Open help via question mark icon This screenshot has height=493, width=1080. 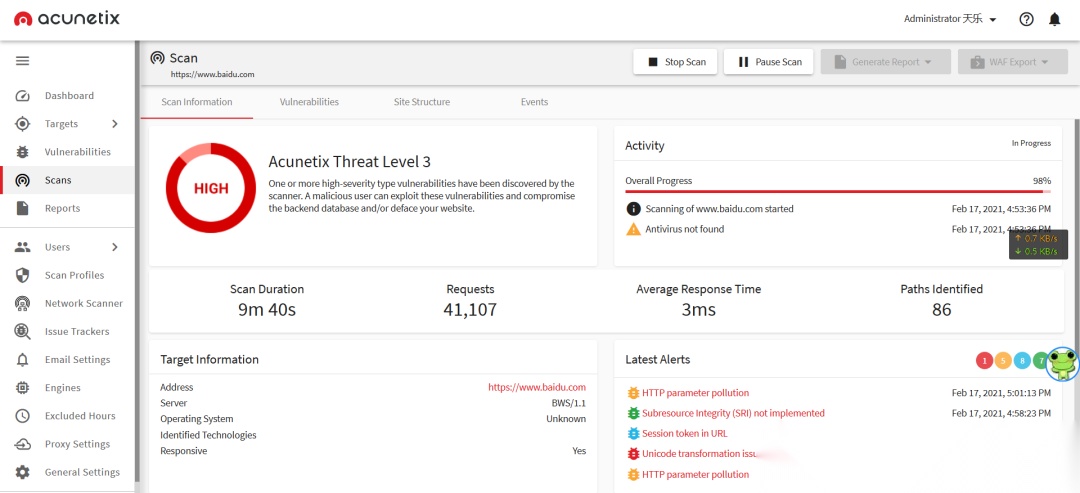tap(1026, 19)
